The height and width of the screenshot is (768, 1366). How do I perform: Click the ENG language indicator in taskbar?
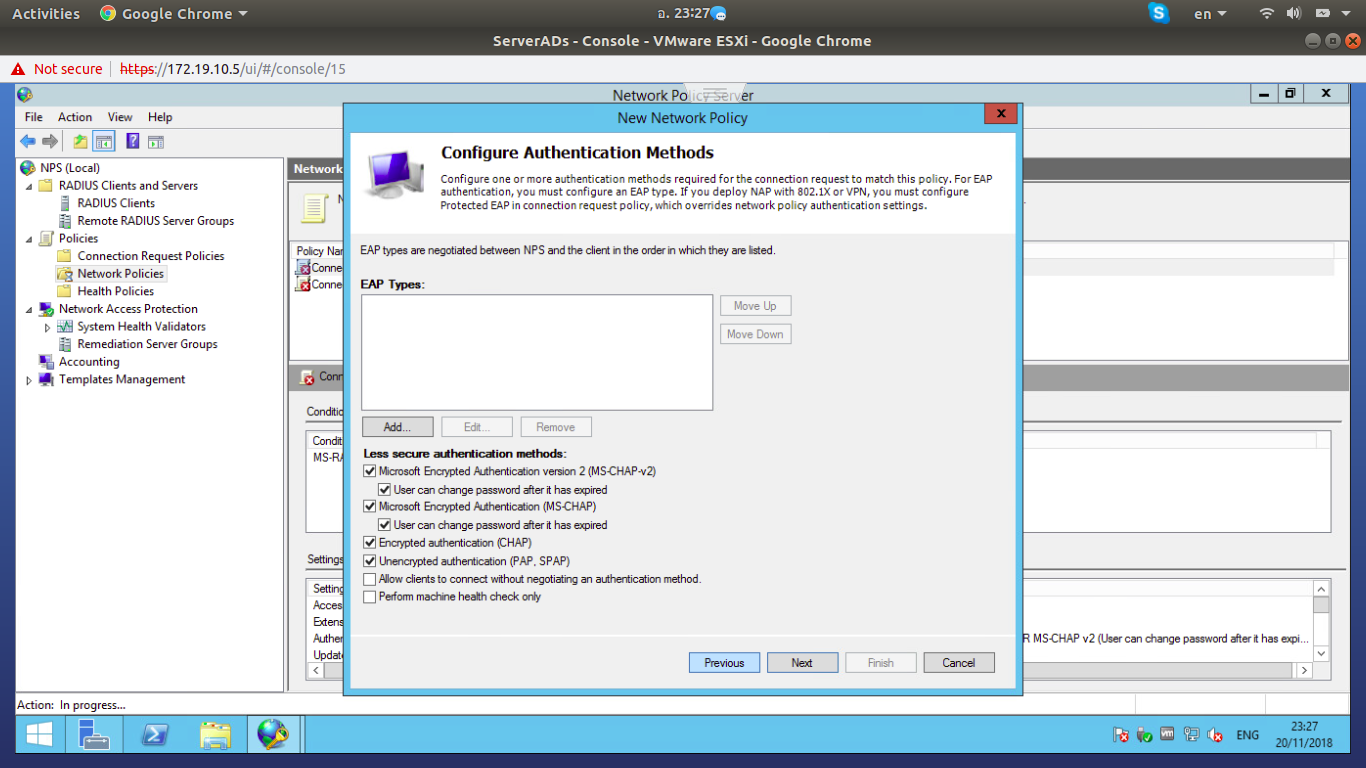pos(1247,735)
